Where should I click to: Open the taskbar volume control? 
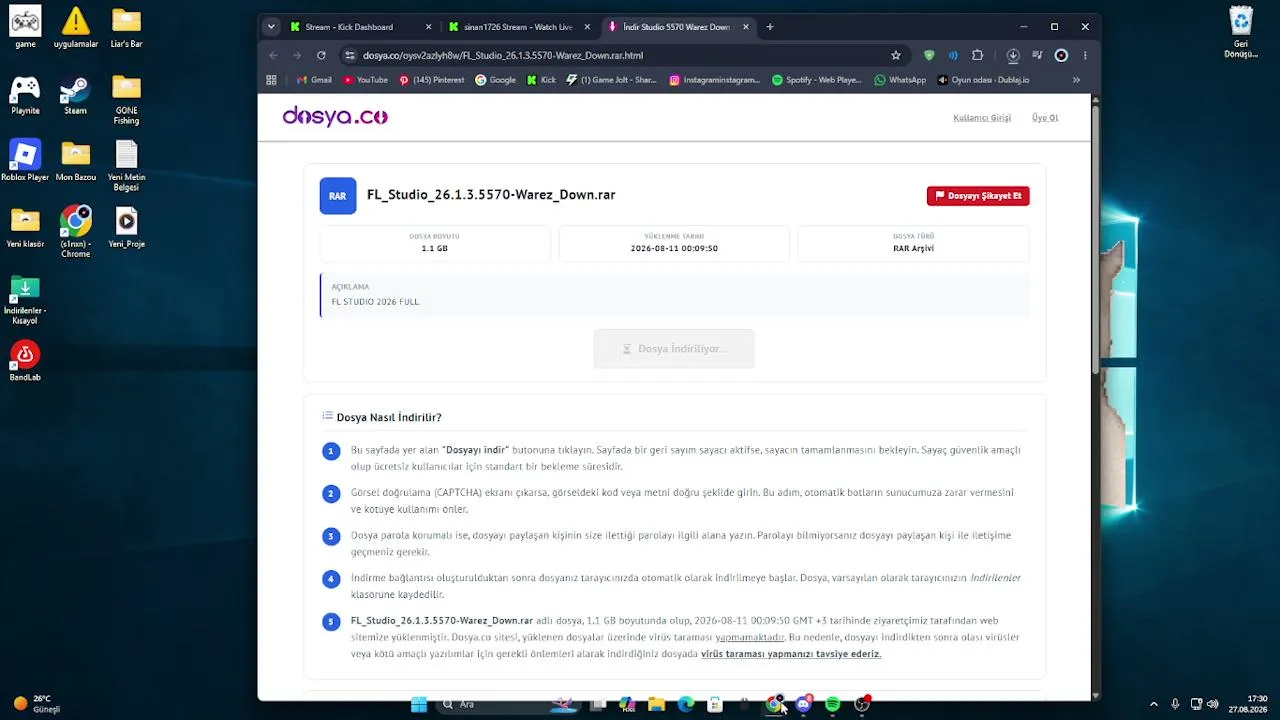(x=1213, y=704)
